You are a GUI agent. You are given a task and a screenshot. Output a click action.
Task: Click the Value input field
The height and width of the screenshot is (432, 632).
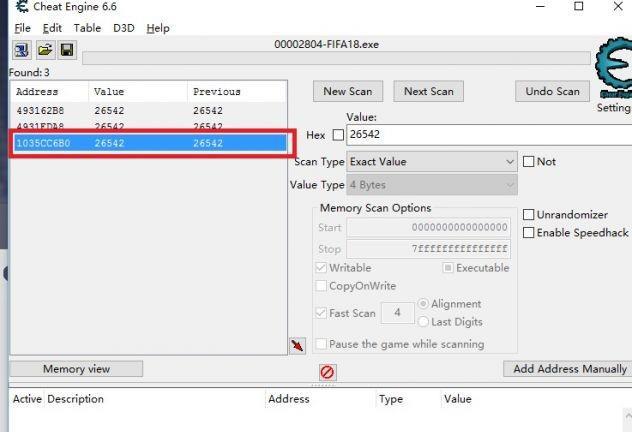[x=489, y=135]
